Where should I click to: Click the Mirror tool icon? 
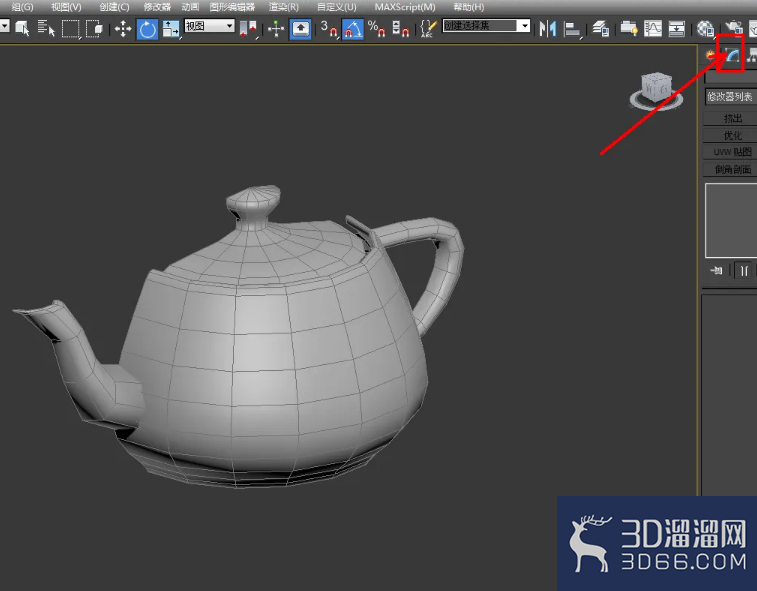[x=547, y=29]
